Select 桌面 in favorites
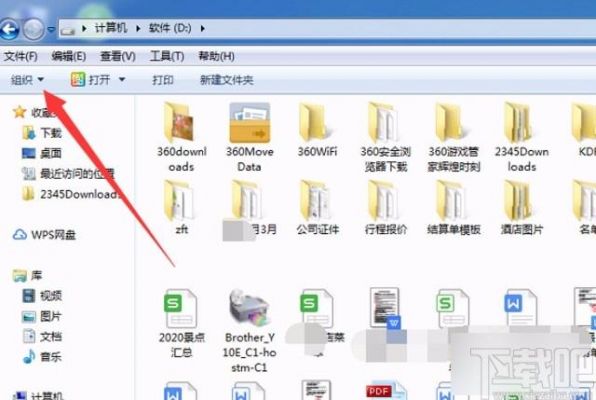 click(42, 153)
